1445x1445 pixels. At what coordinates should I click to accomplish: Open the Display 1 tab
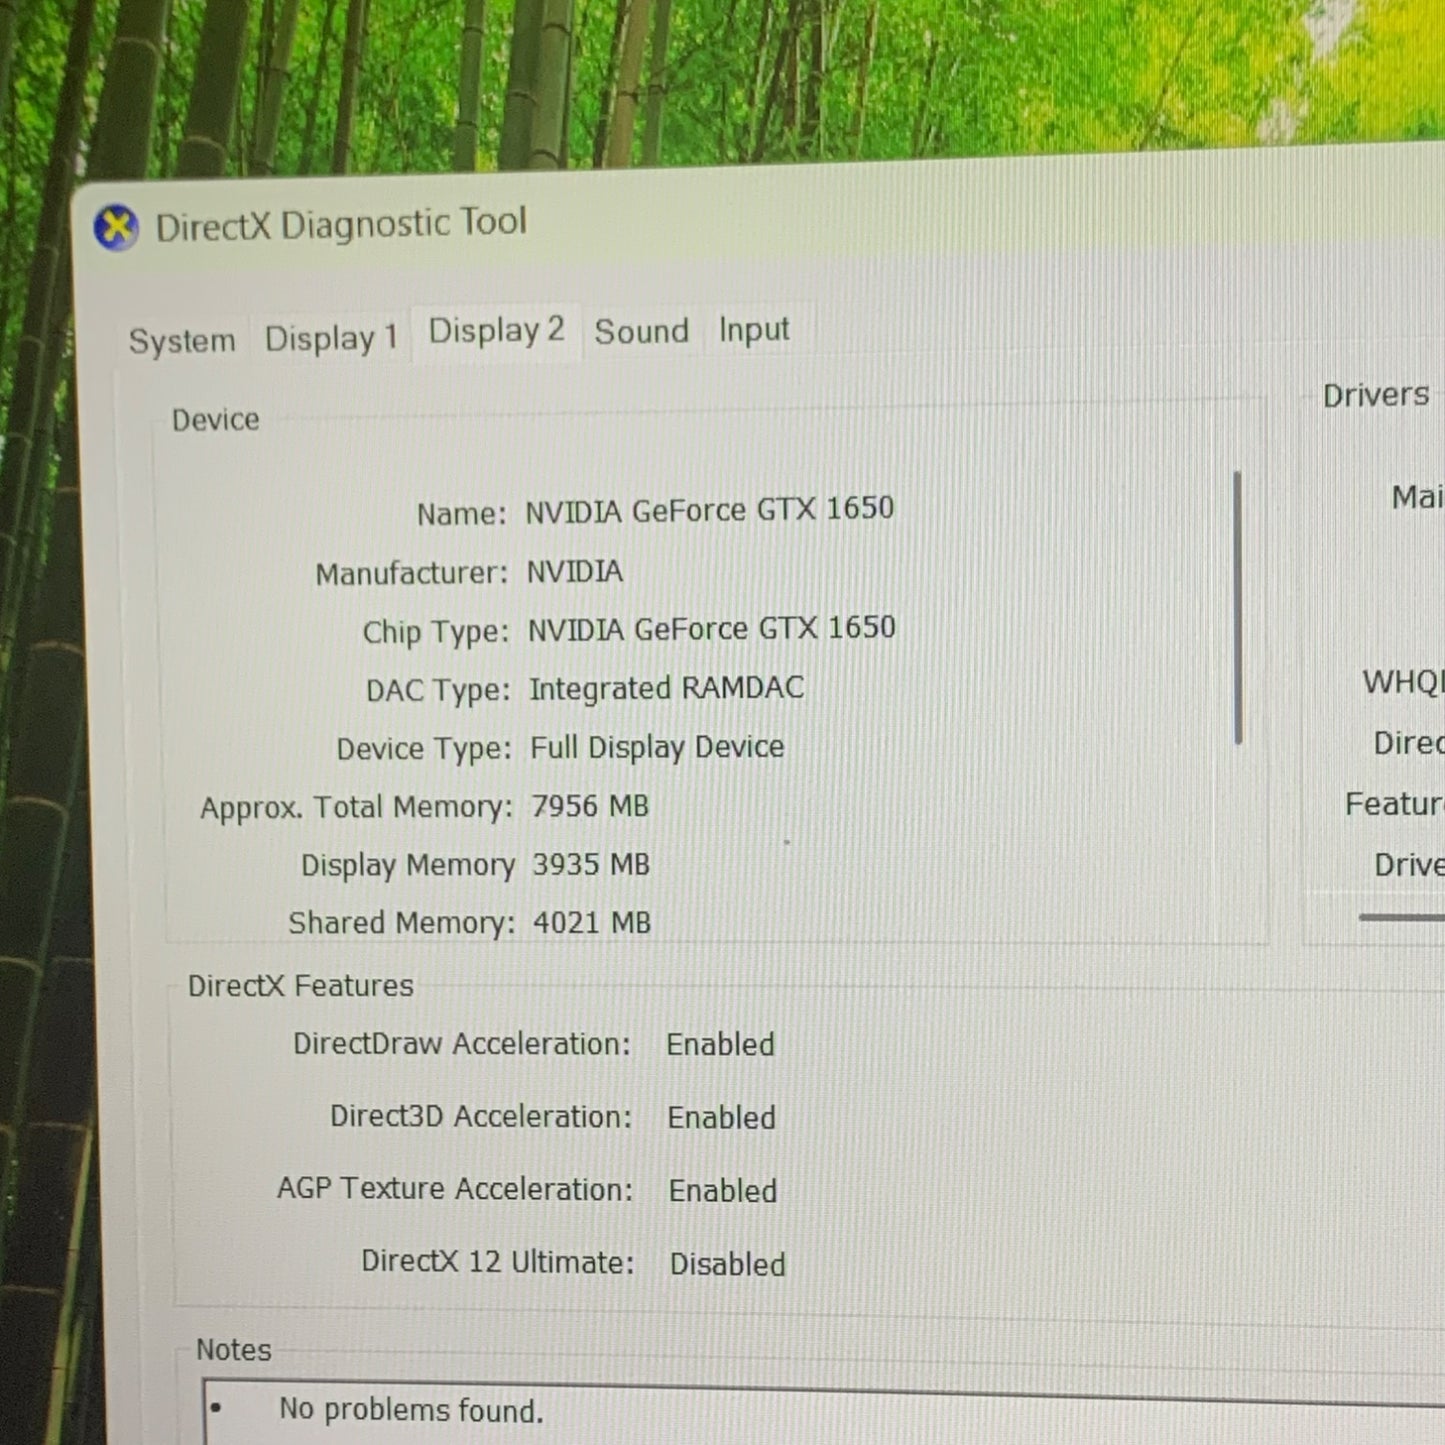point(331,338)
